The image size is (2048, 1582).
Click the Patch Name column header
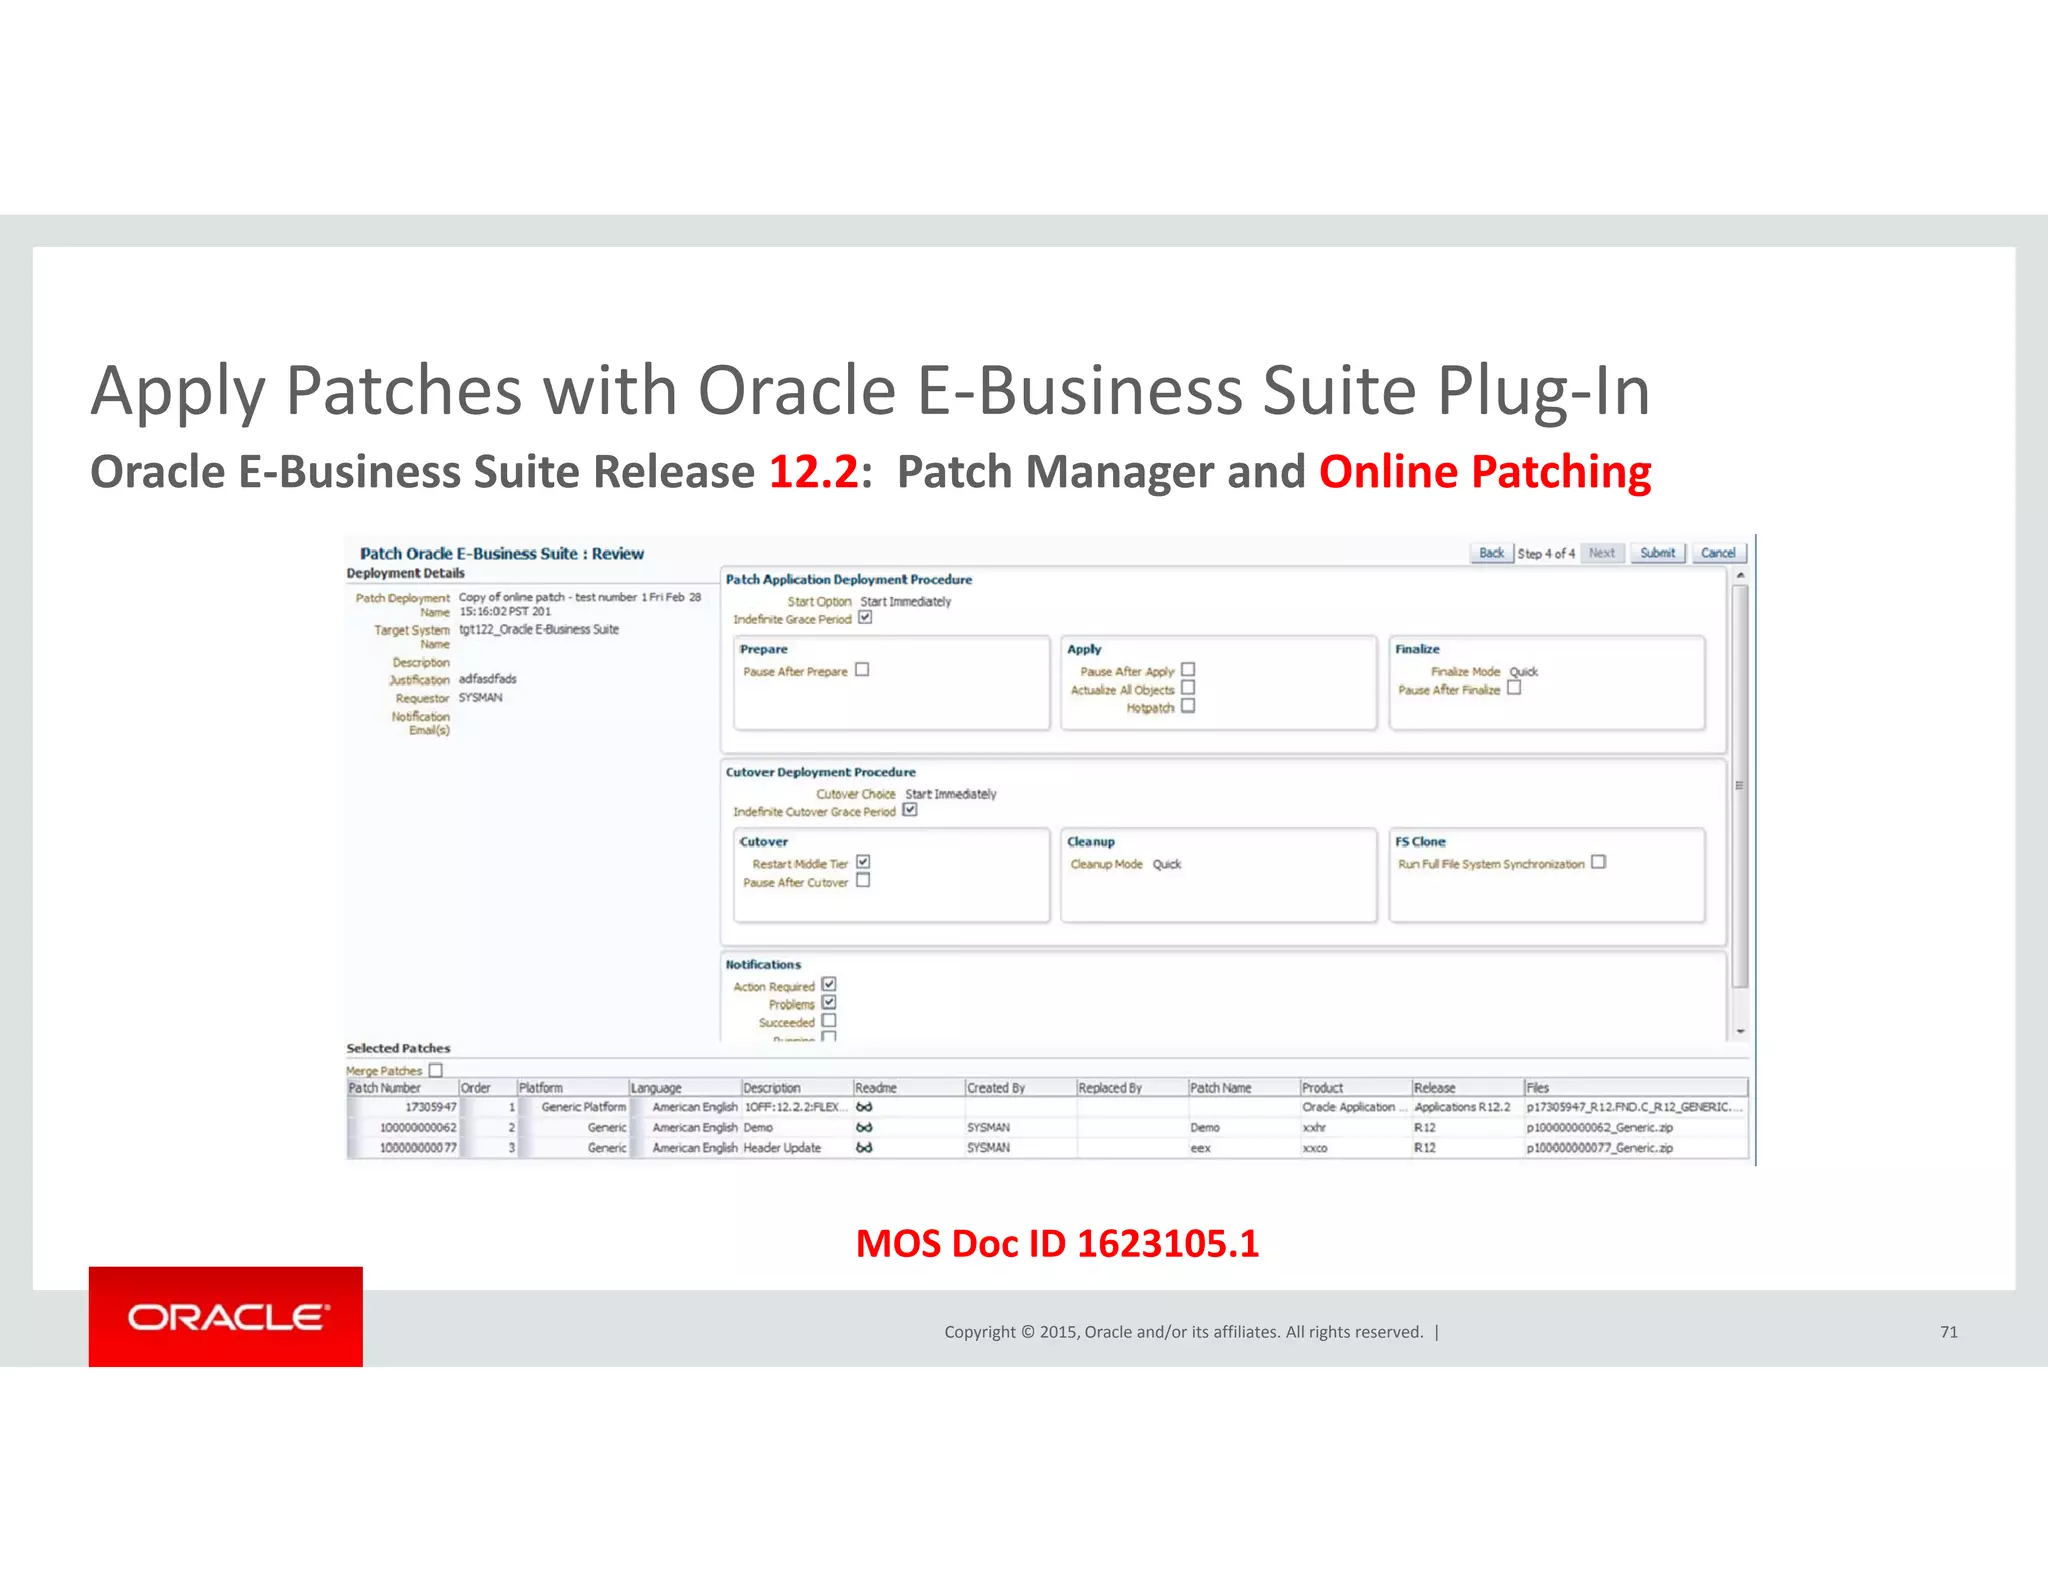click(x=1244, y=1087)
